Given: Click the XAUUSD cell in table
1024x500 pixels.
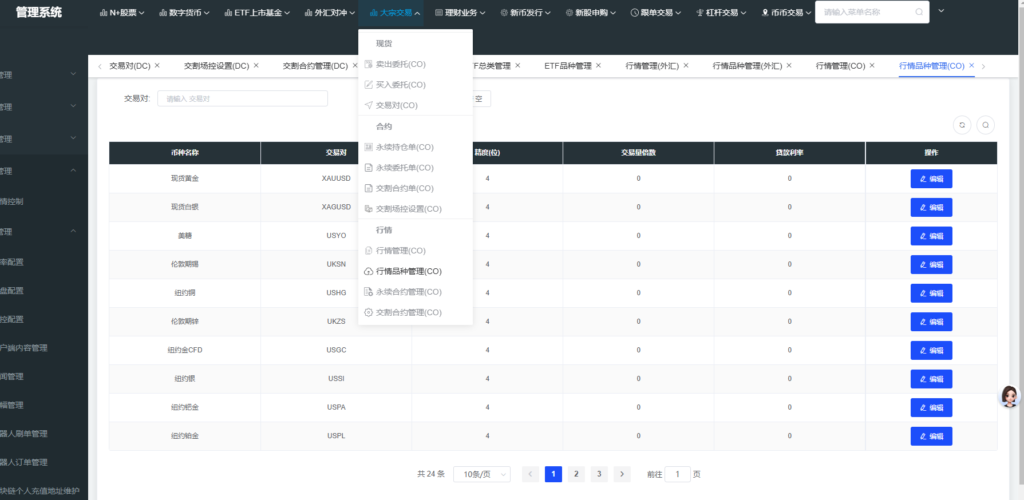Looking at the screenshot, I should (x=336, y=178).
